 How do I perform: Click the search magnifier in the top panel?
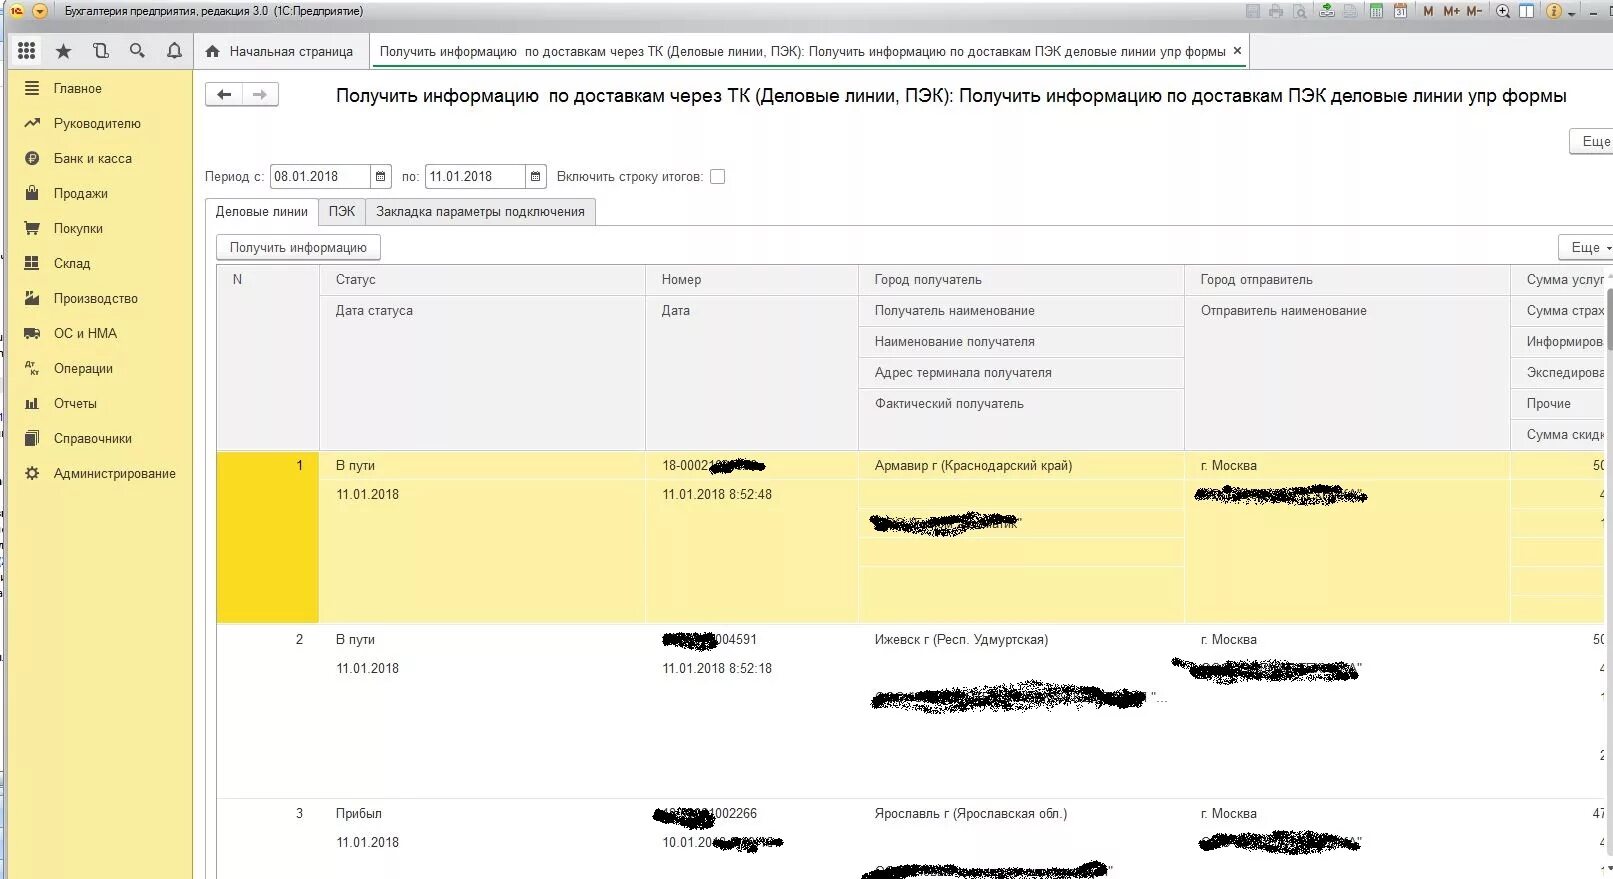coord(137,51)
